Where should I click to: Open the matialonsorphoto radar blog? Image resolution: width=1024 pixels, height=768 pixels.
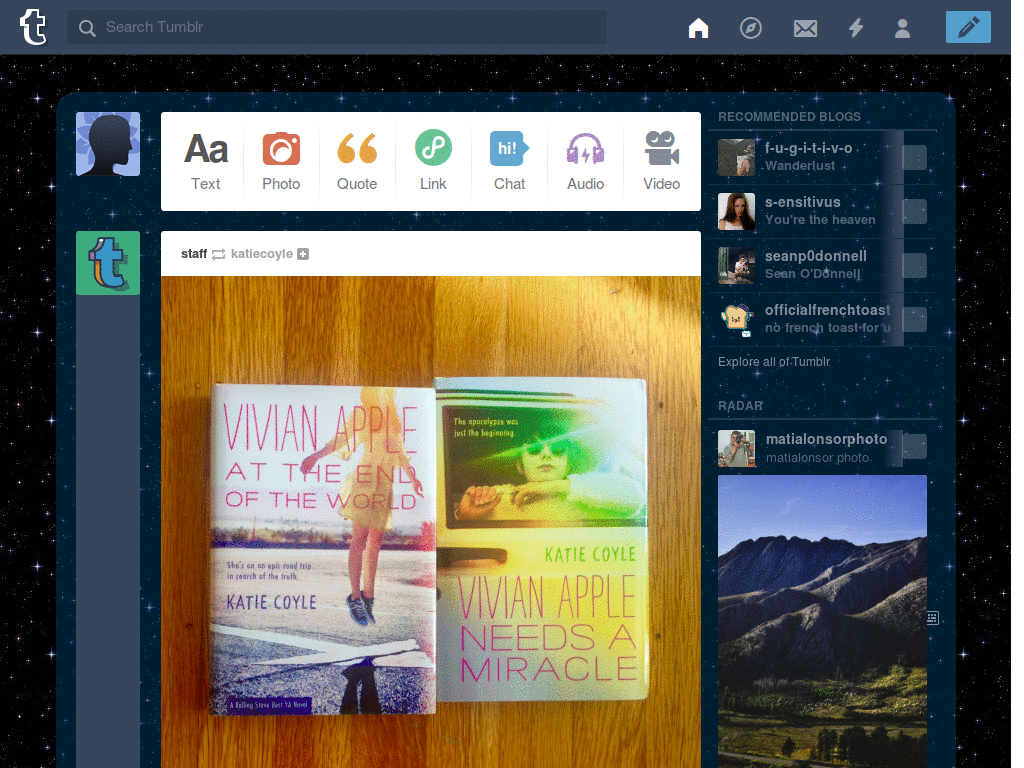(x=826, y=439)
